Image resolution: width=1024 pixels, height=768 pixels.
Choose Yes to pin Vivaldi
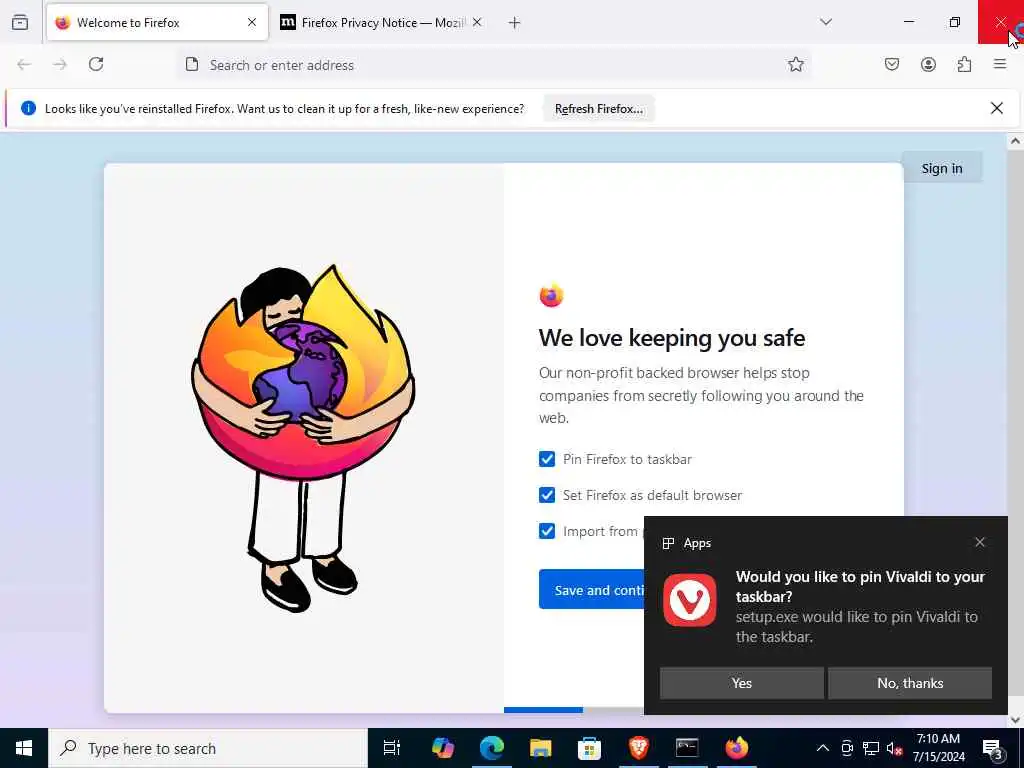[x=741, y=683]
